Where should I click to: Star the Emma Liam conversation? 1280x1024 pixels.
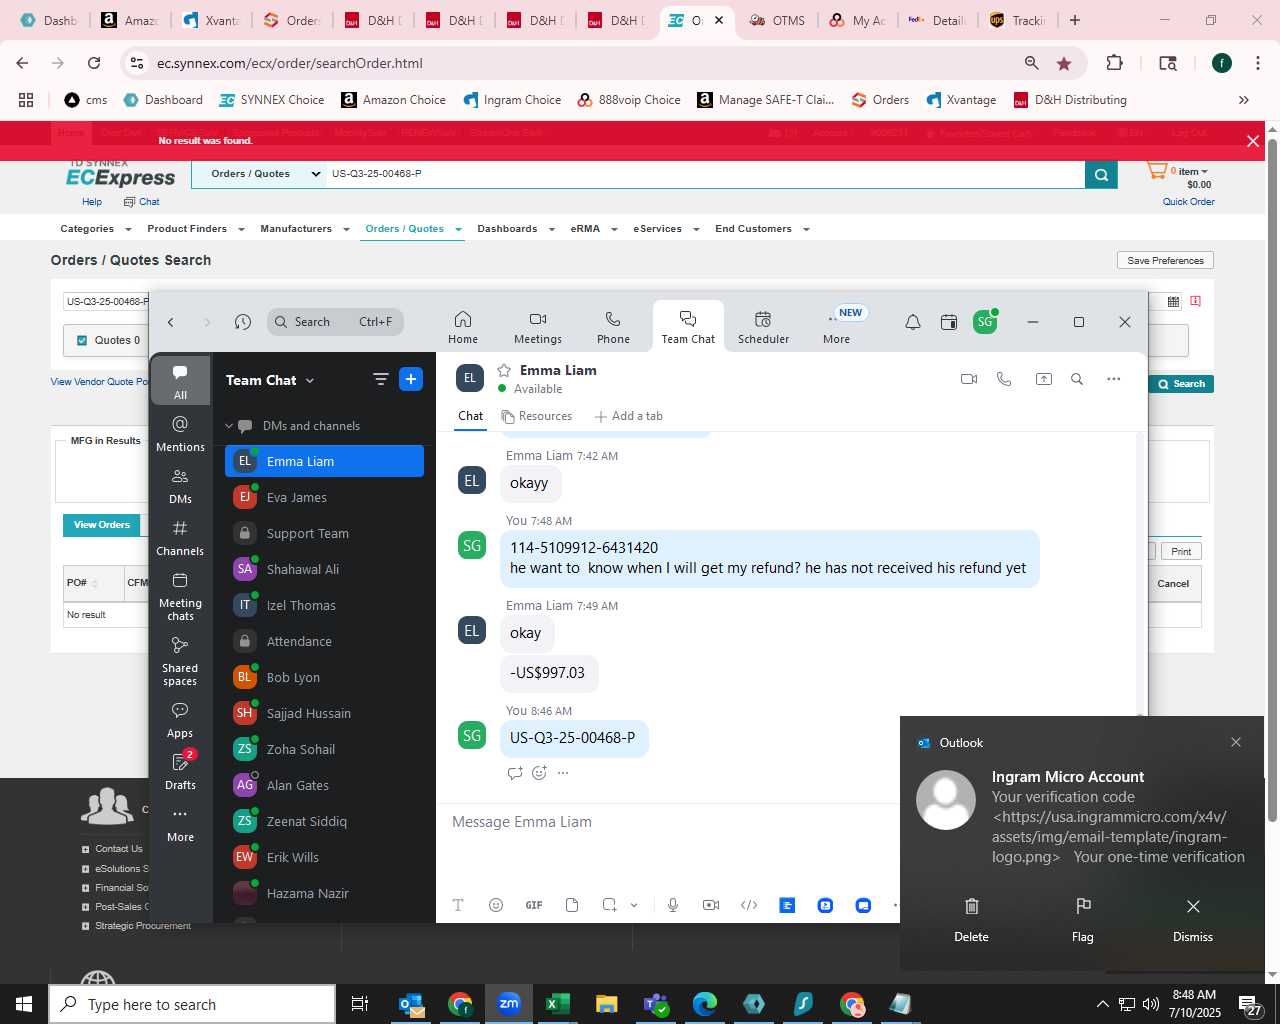(504, 370)
